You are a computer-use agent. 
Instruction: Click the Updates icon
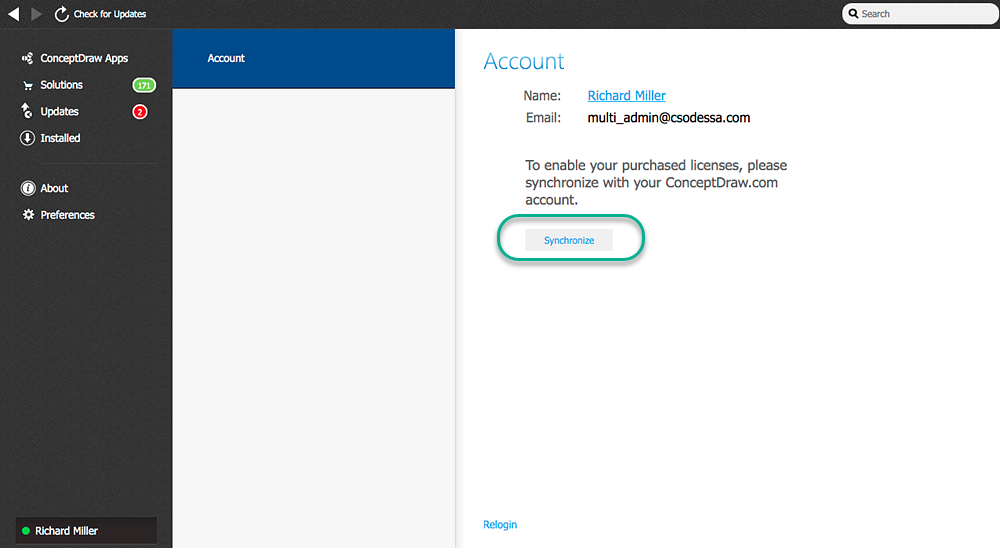point(27,111)
